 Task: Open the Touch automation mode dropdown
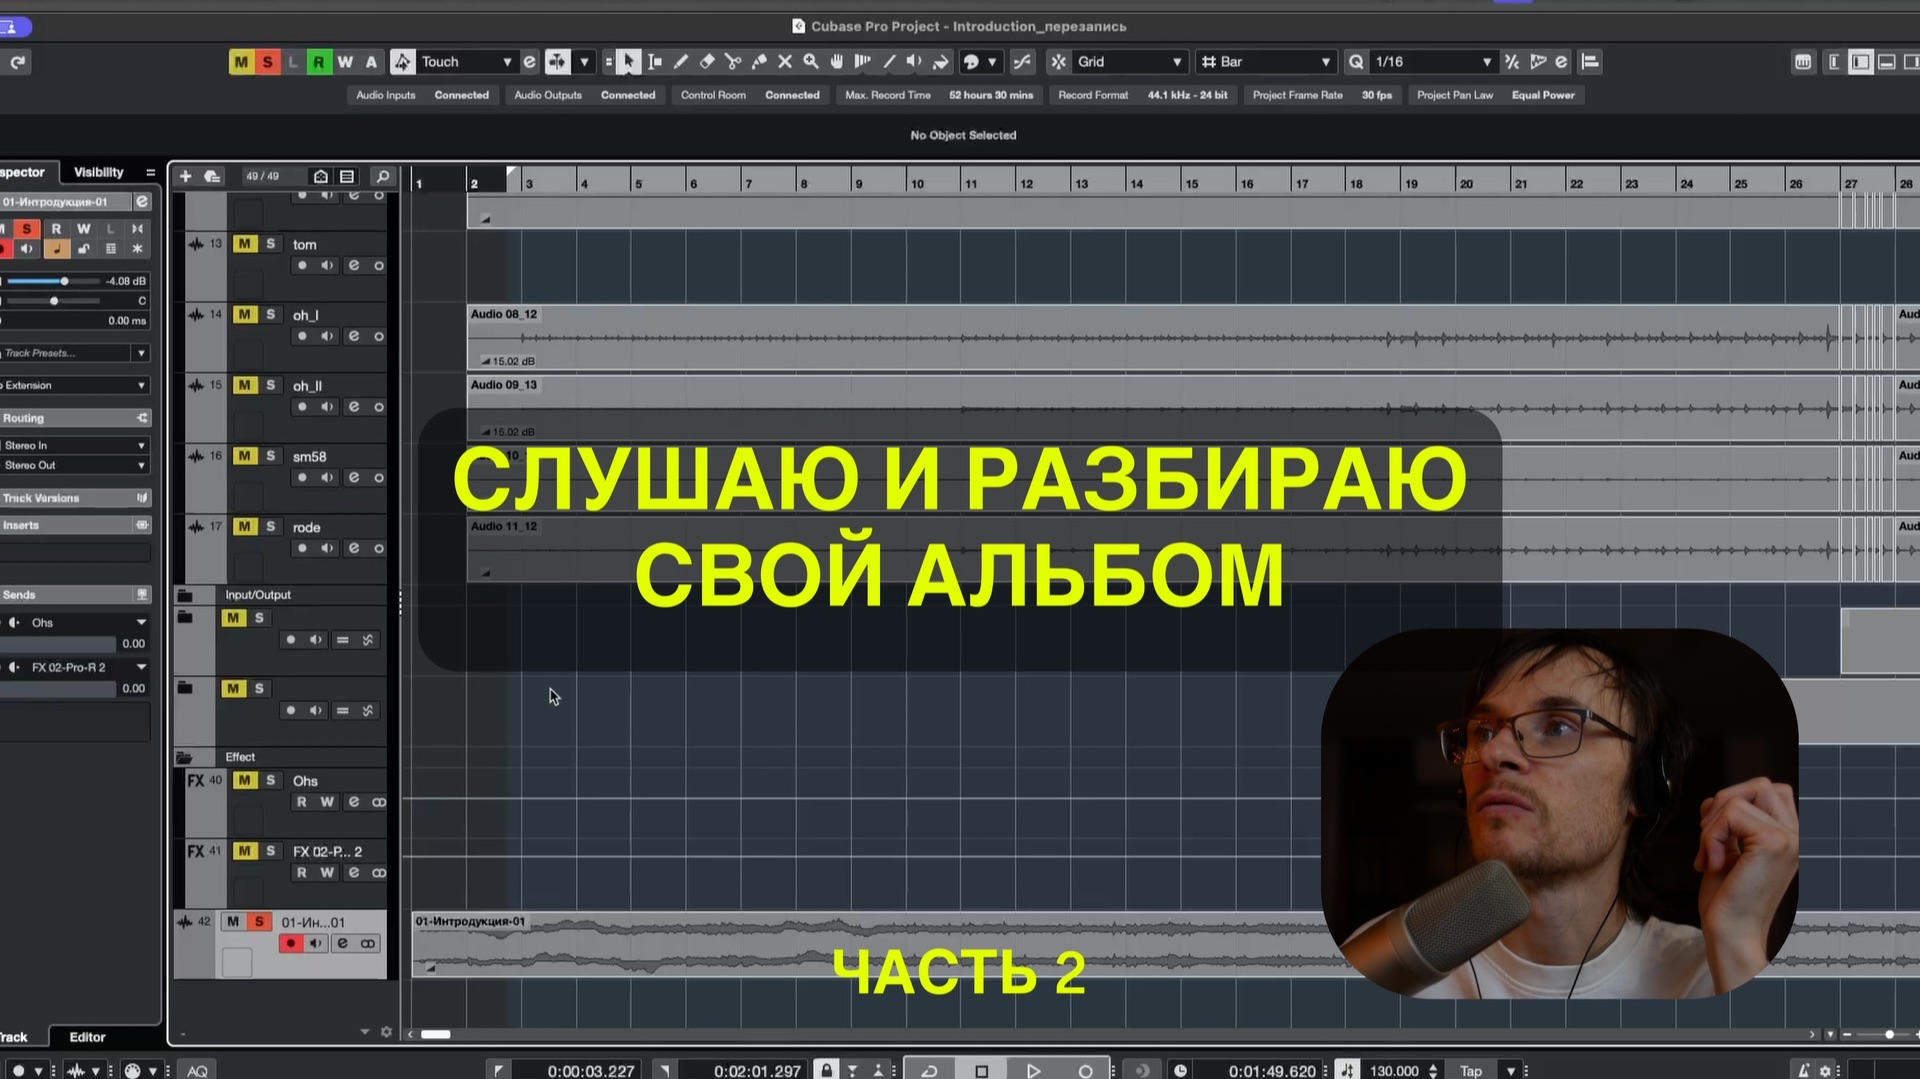(466, 62)
